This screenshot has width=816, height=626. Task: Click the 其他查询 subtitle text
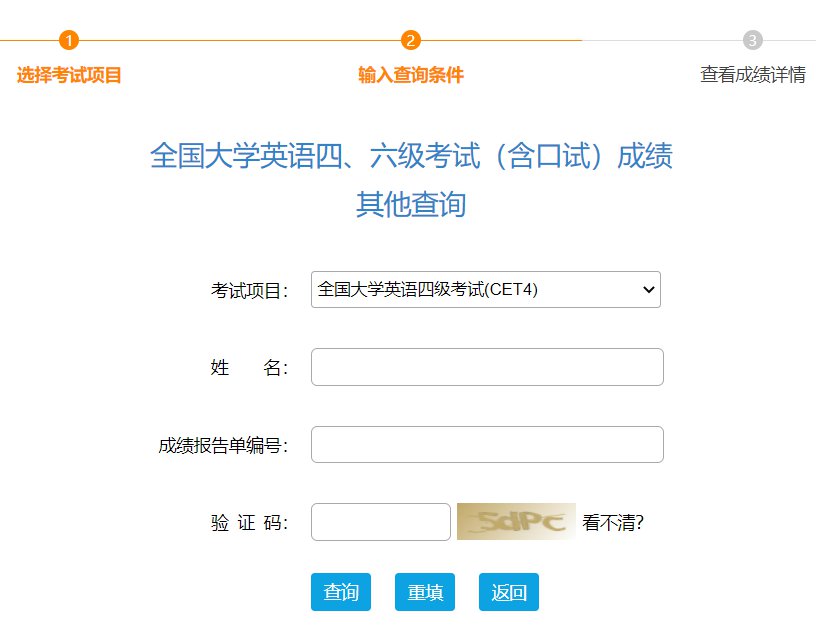click(411, 205)
